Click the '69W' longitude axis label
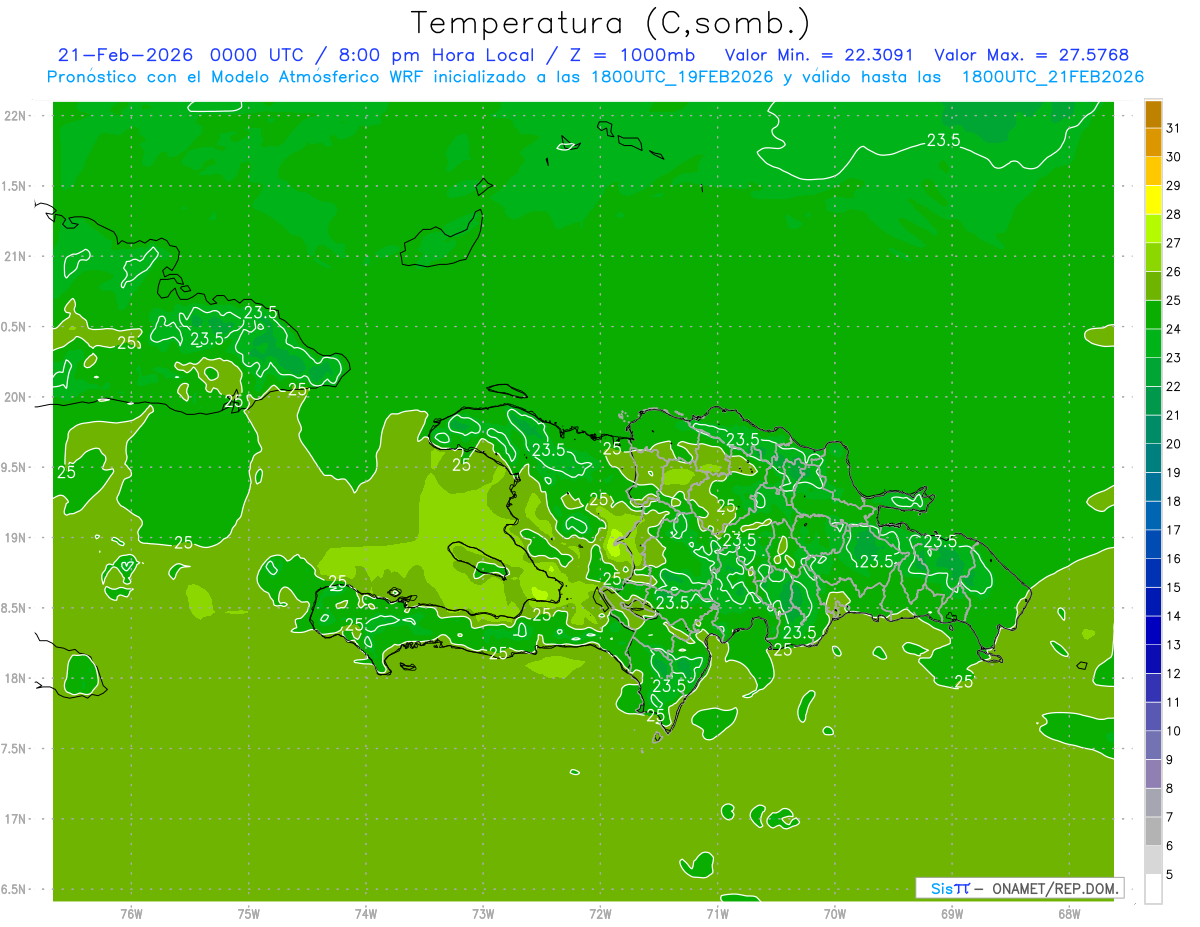The width and height of the screenshot is (1200, 927). coord(952,913)
